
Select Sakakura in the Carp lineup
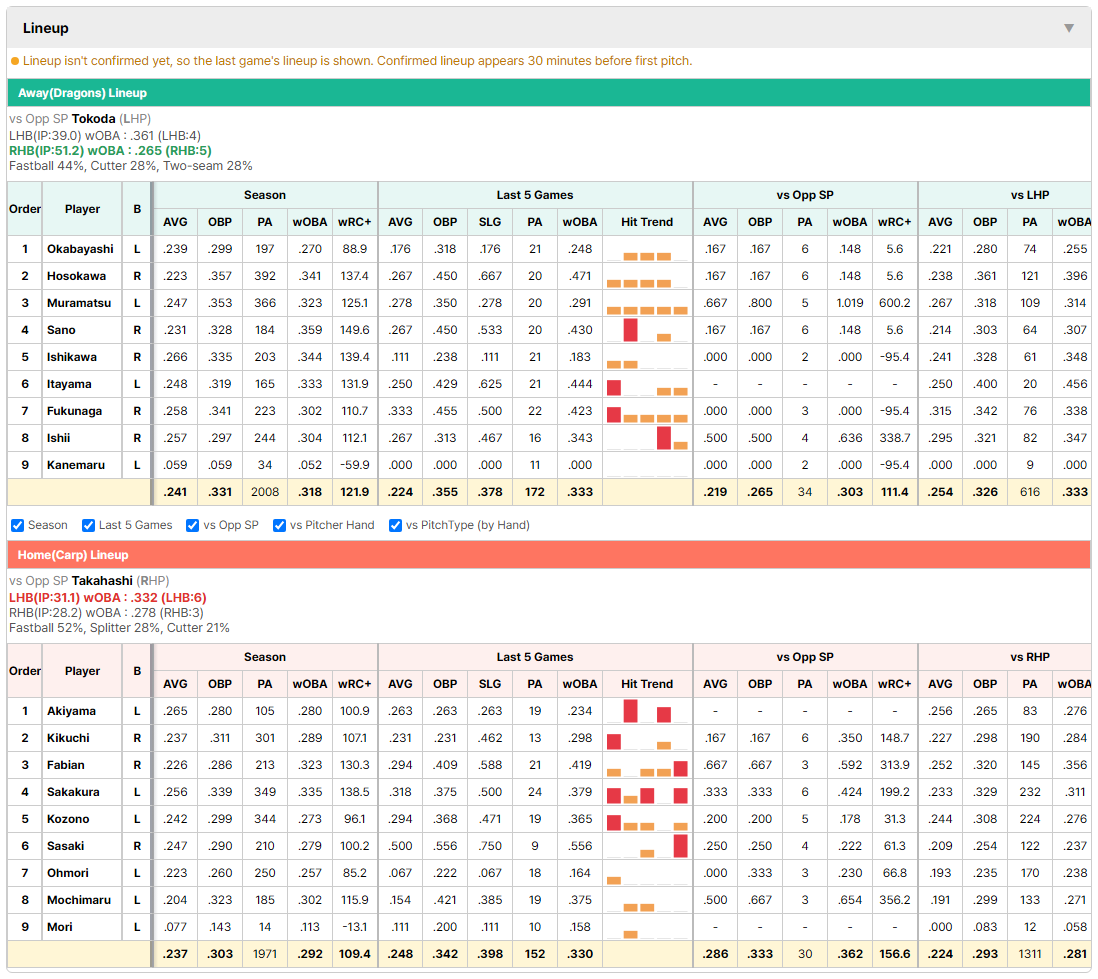coord(73,792)
